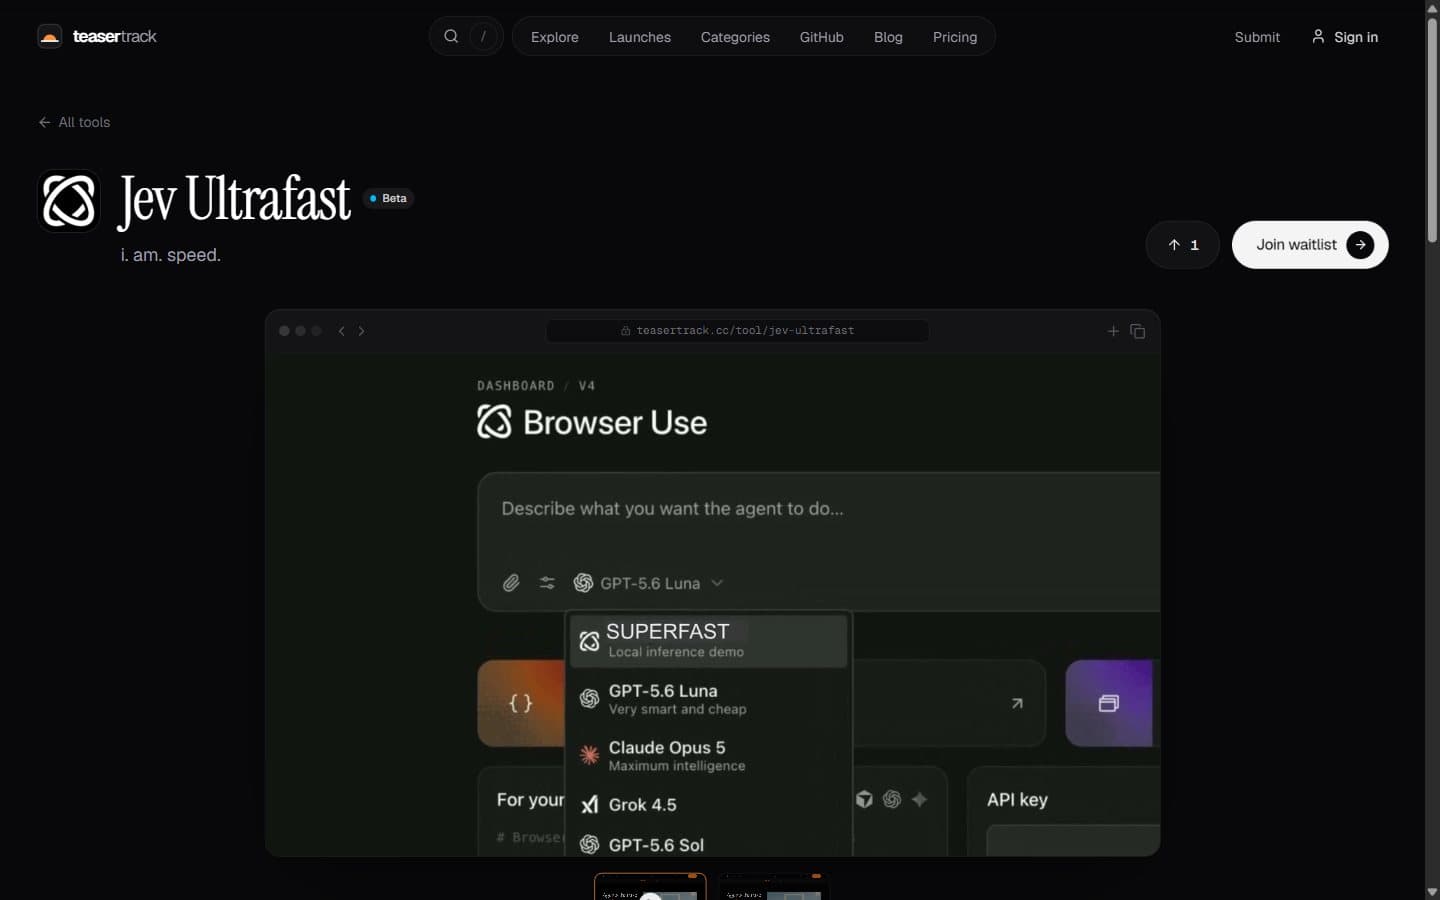
Task: Expand the GPT-5.6 Luna model selector
Action: tap(648, 583)
